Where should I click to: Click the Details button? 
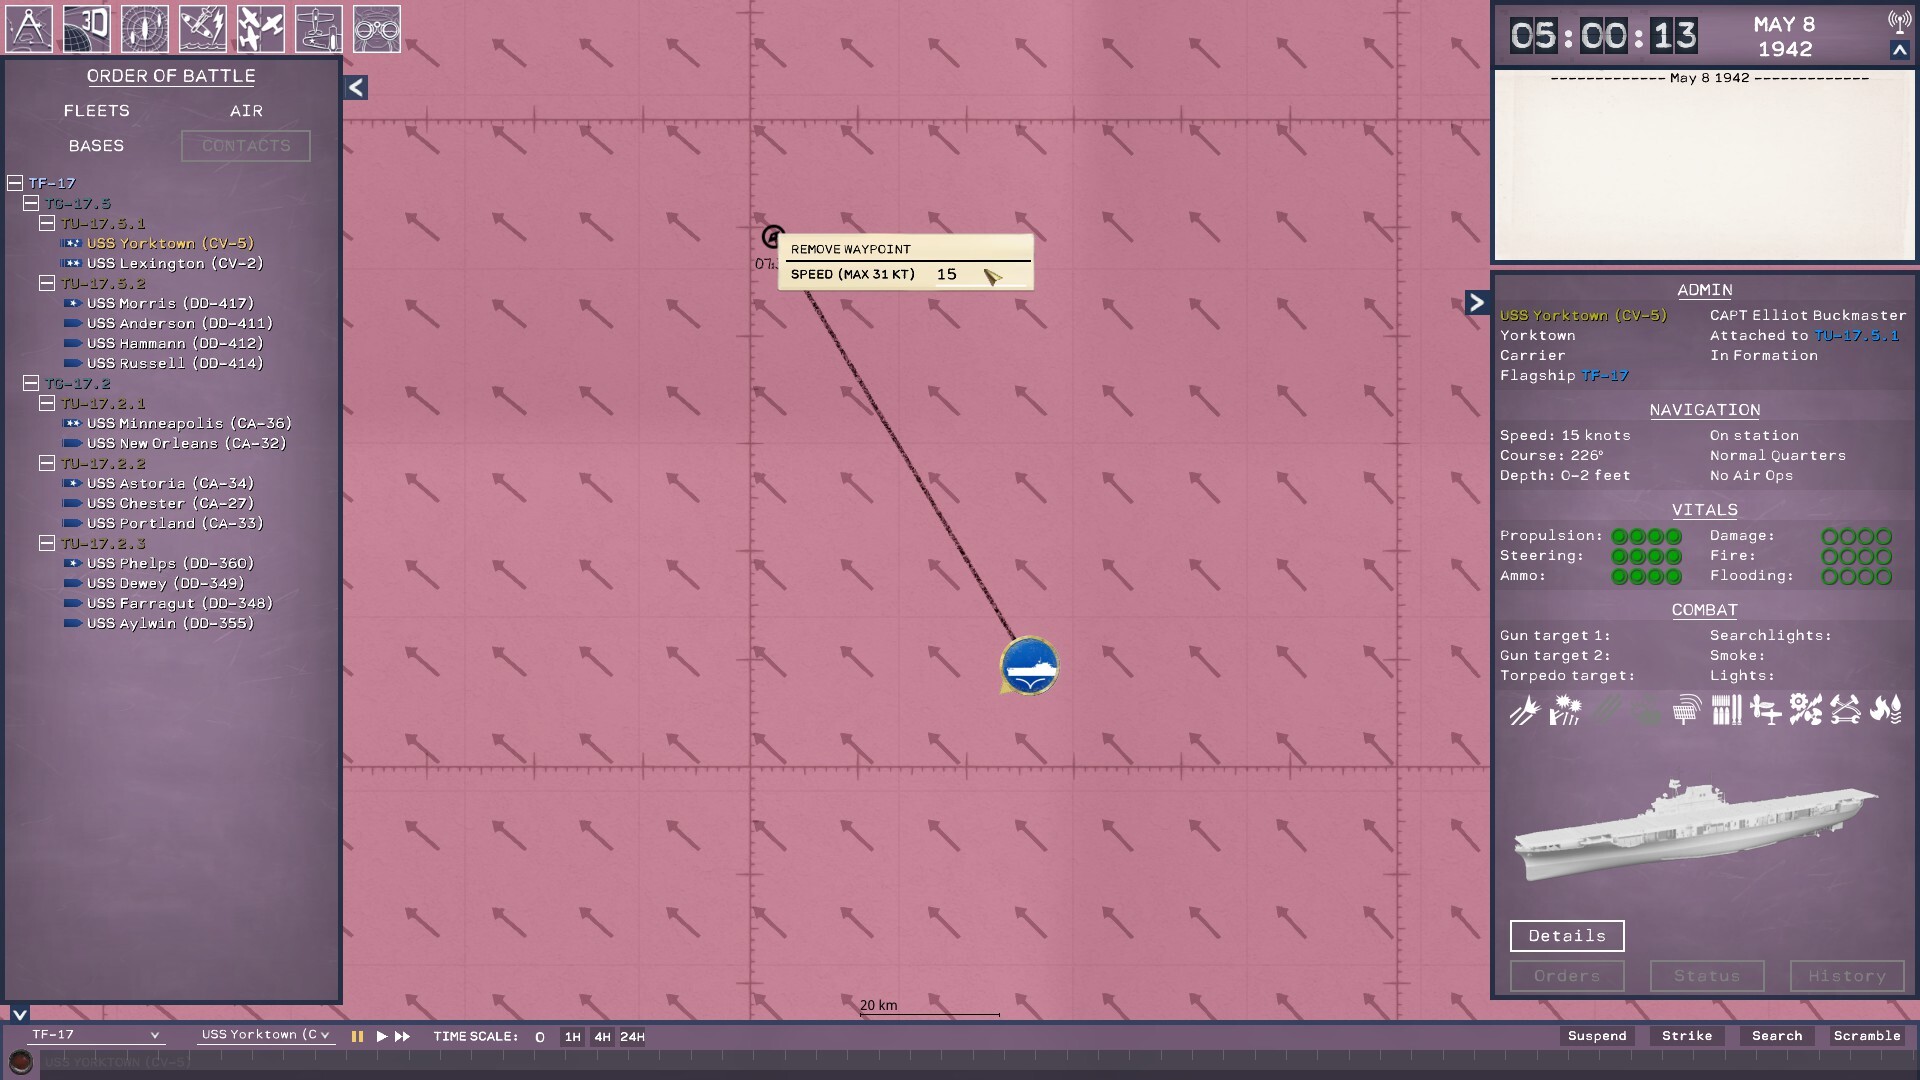pos(1567,936)
